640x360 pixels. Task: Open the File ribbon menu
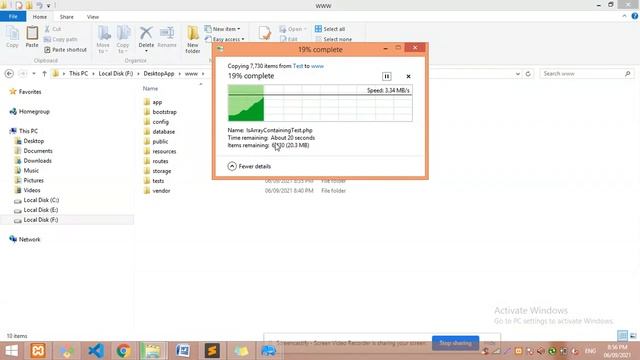click(13, 17)
